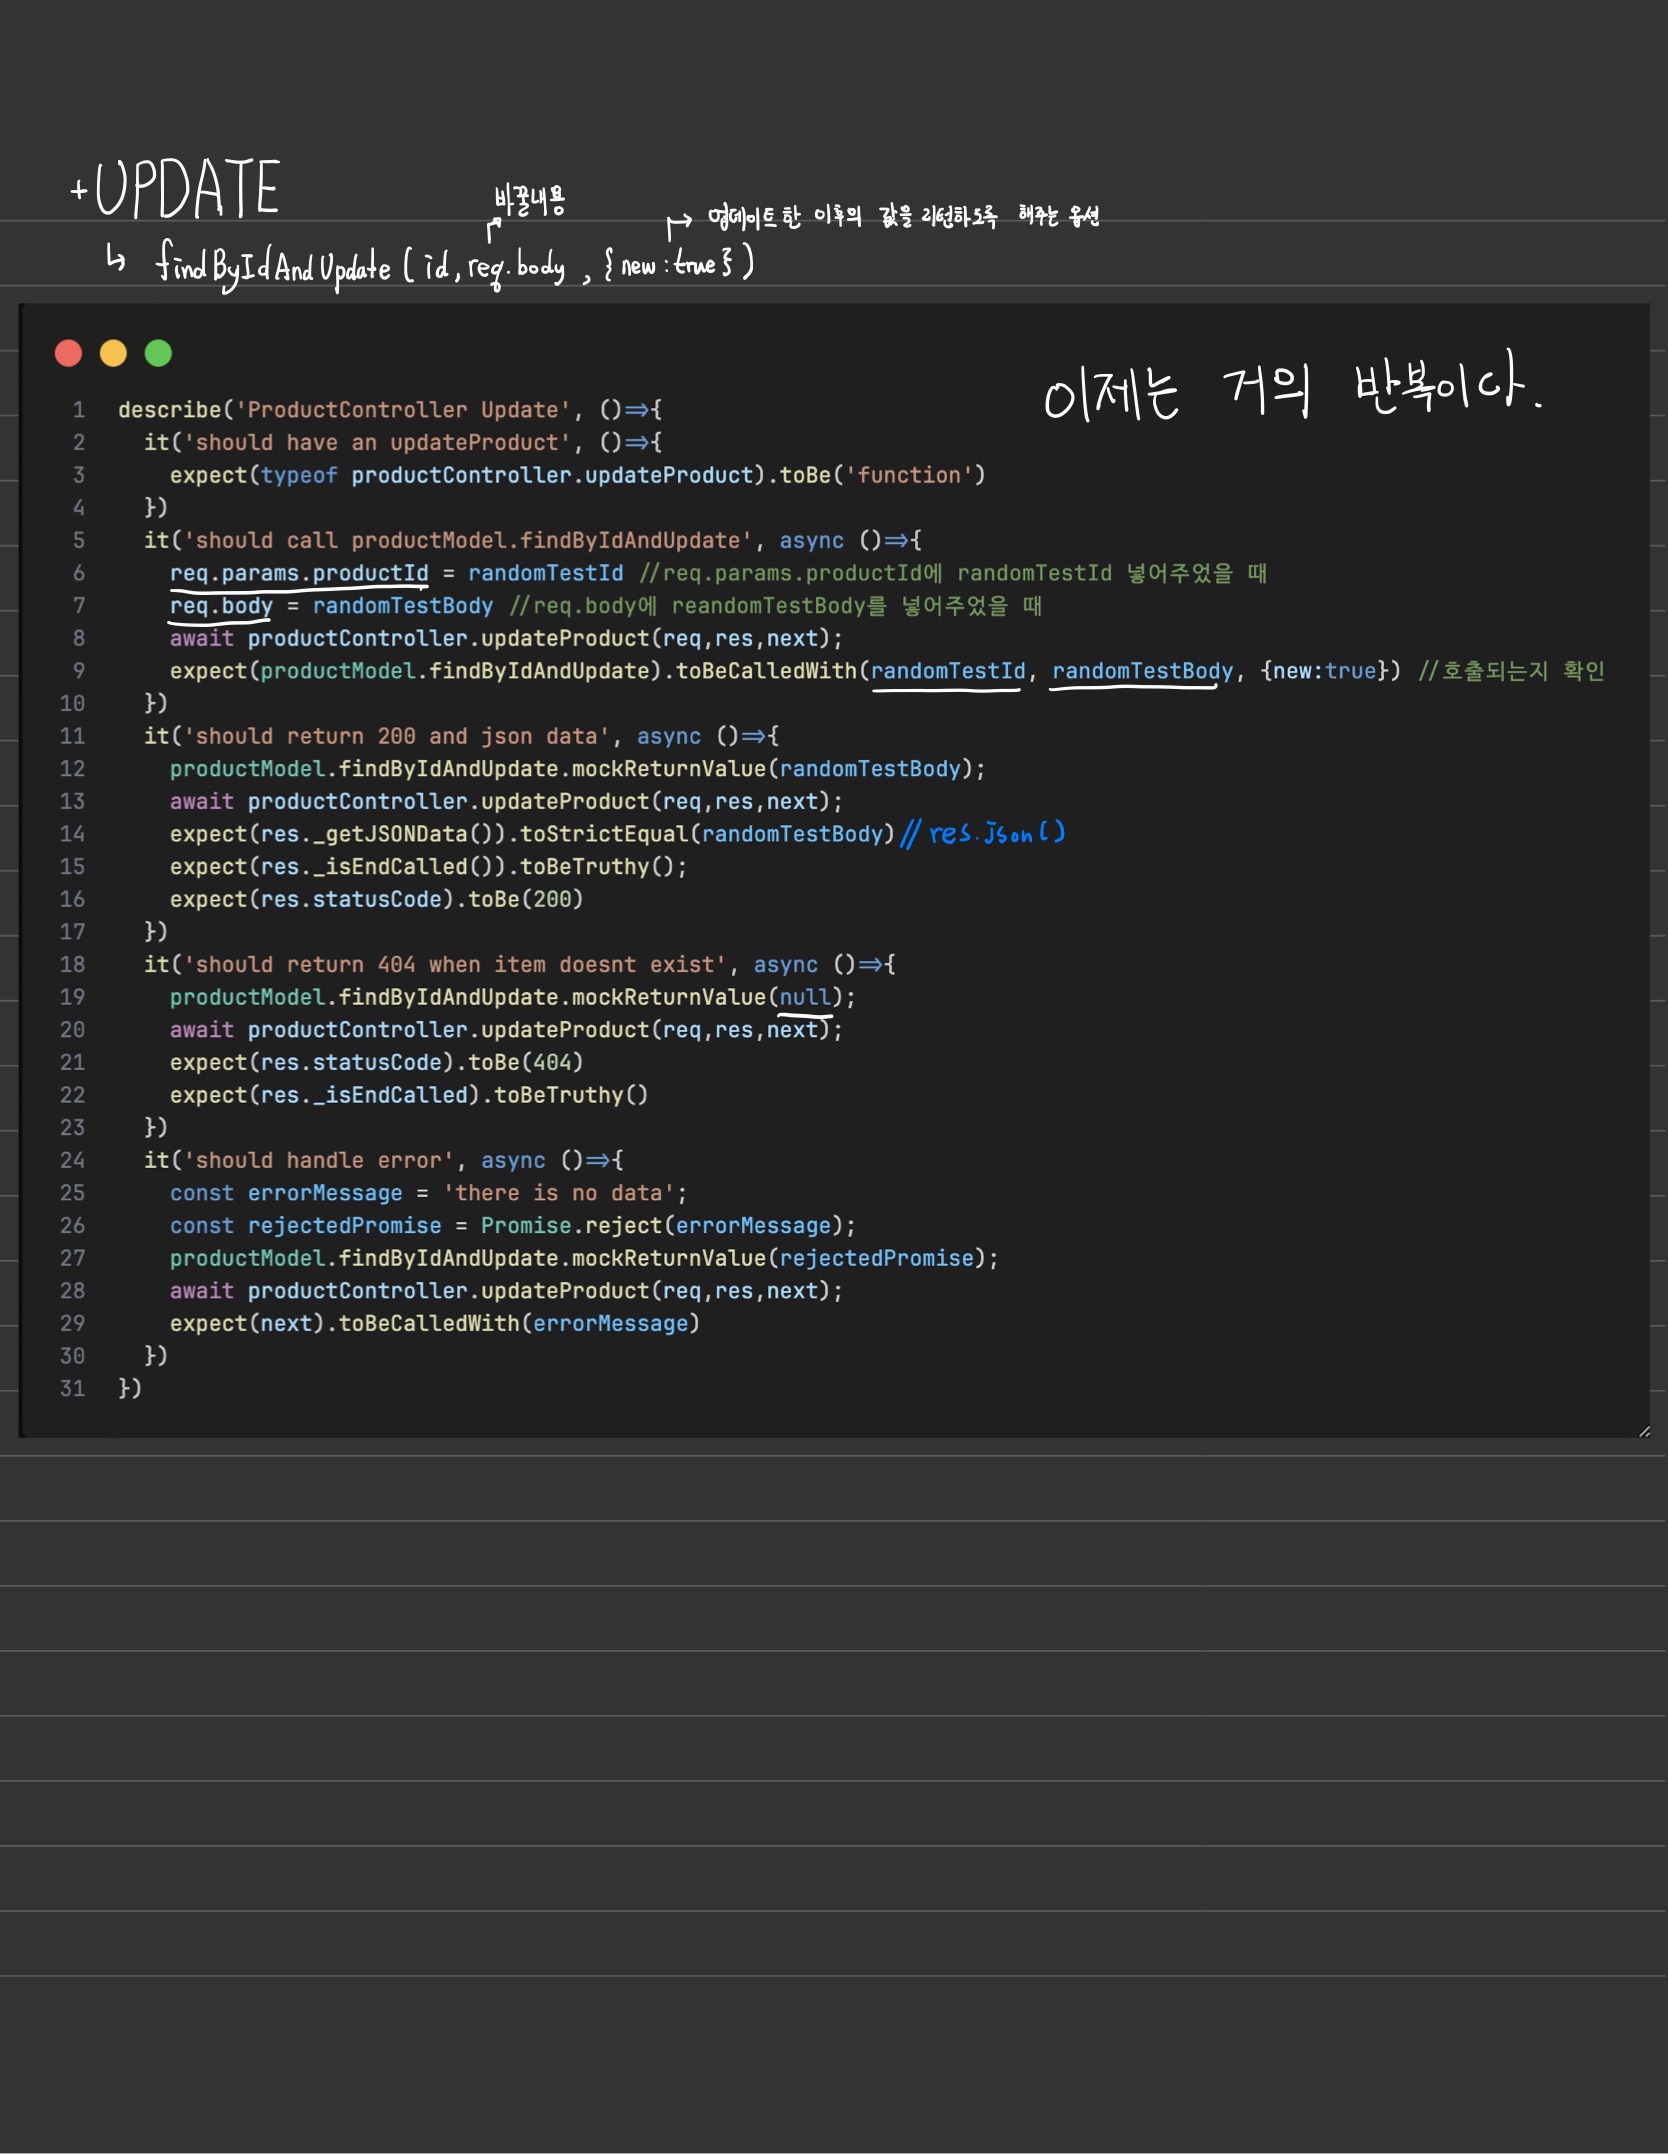1668x2154 pixels.
Task: Click line number 10 in the gutter
Action: point(72,703)
